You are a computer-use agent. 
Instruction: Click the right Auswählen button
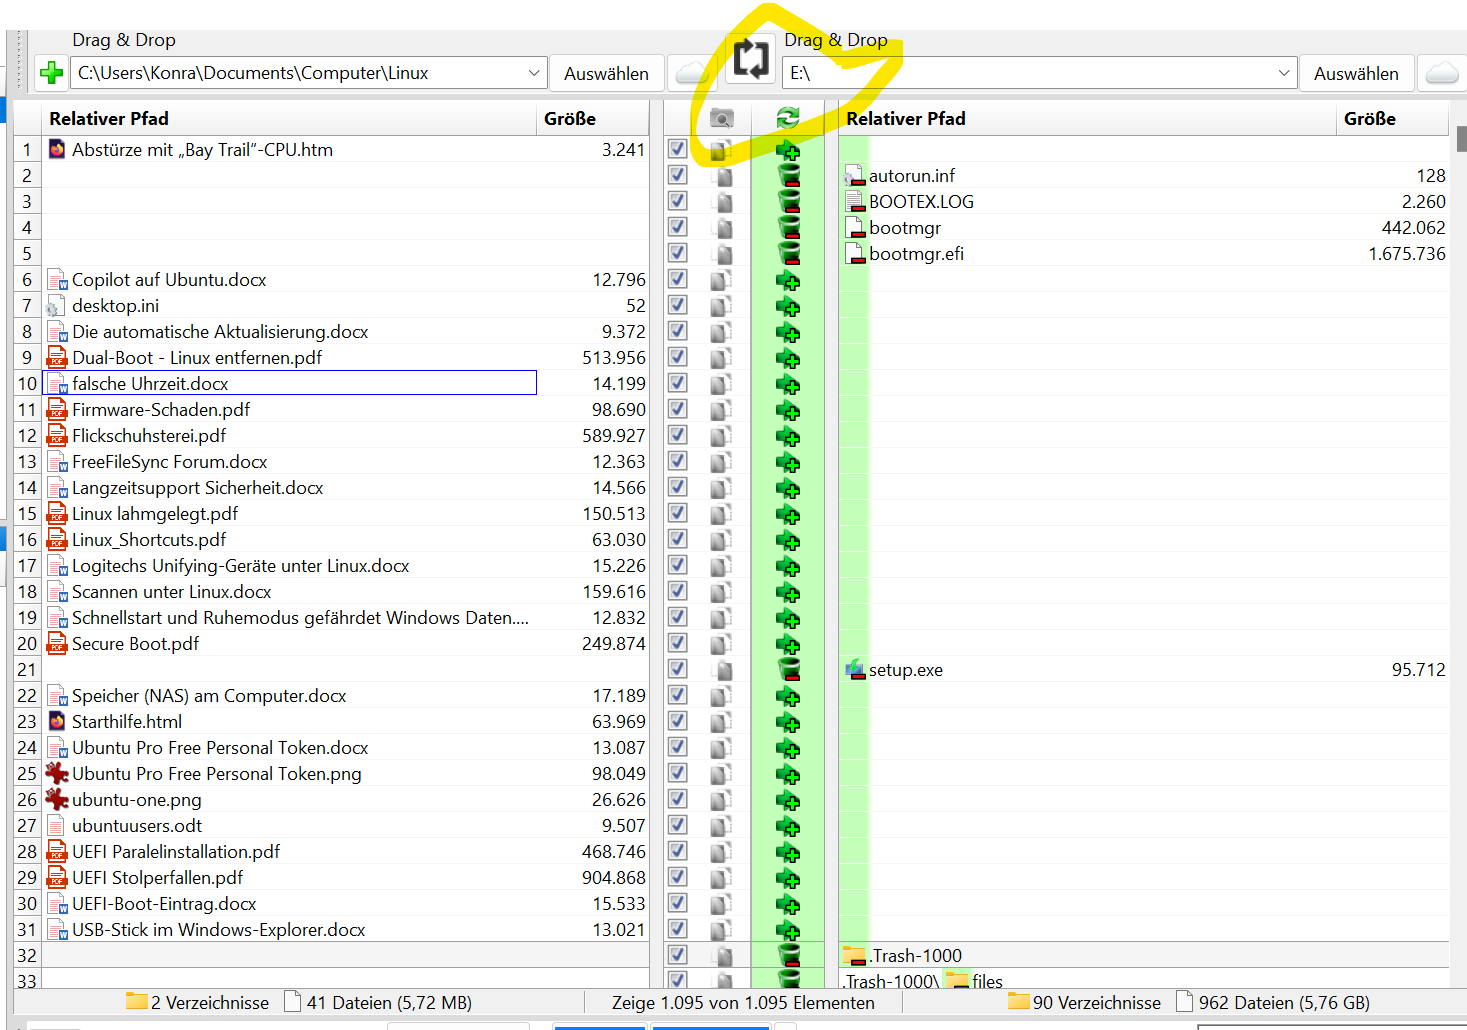1356,73
